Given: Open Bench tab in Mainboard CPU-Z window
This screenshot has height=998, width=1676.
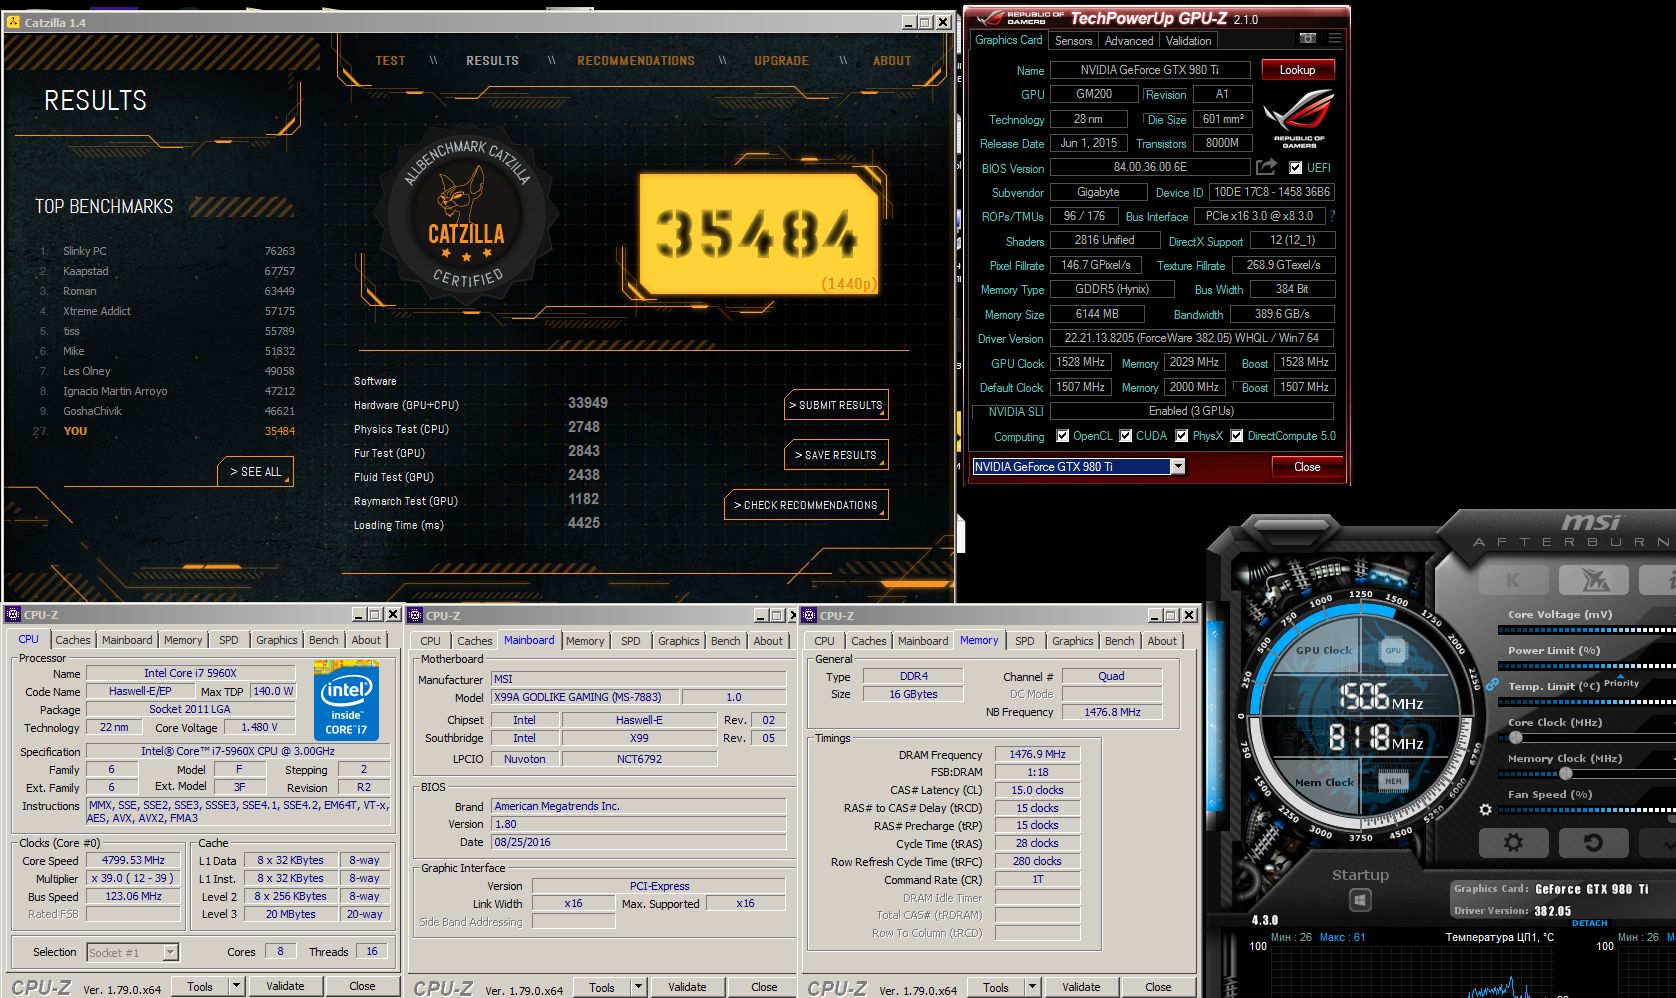Looking at the screenshot, I should click(726, 641).
